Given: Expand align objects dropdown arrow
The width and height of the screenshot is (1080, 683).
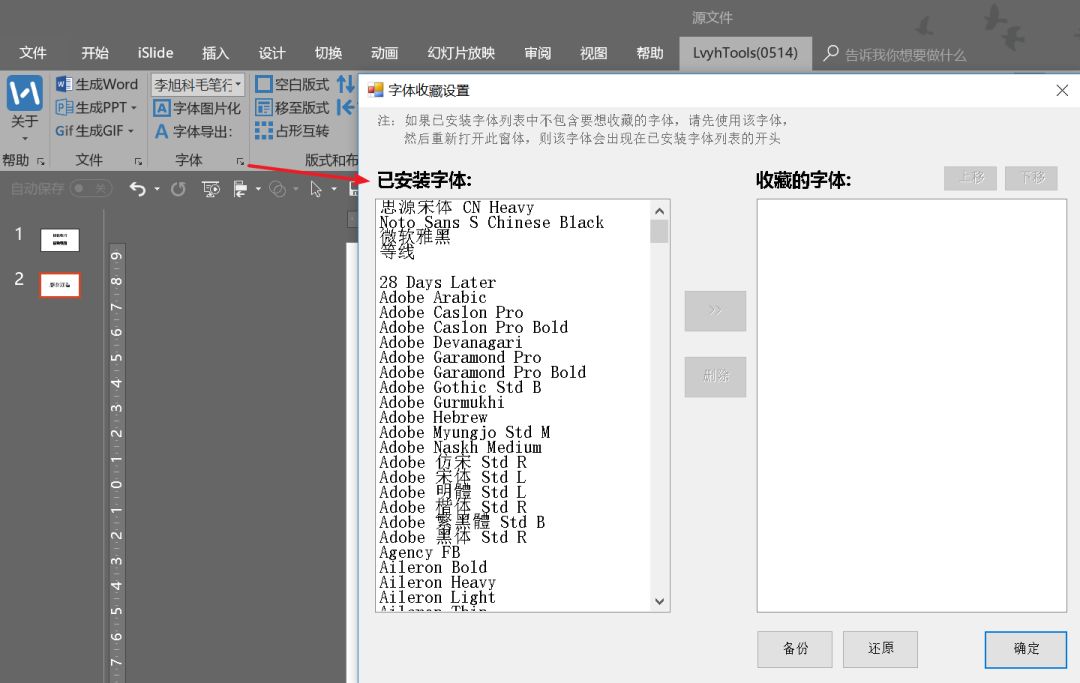Looking at the screenshot, I should pyautogui.click(x=258, y=189).
